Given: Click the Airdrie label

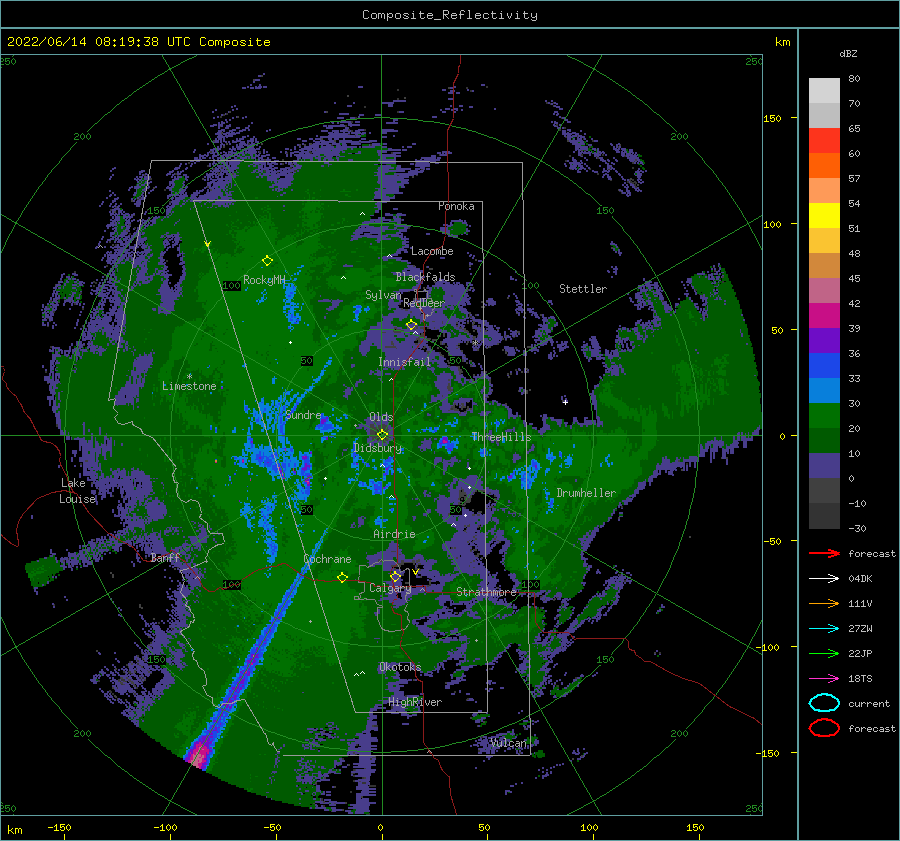Looking at the screenshot, I should [394, 534].
